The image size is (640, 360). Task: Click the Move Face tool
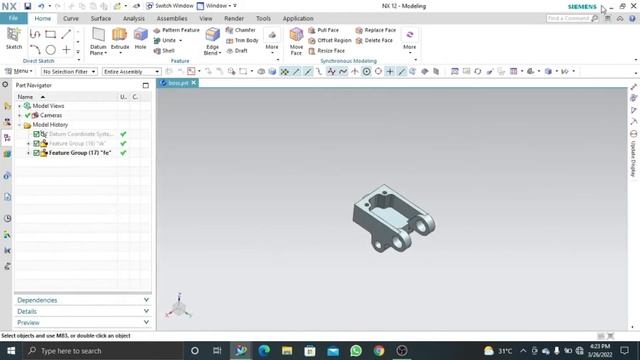click(x=296, y=41)
